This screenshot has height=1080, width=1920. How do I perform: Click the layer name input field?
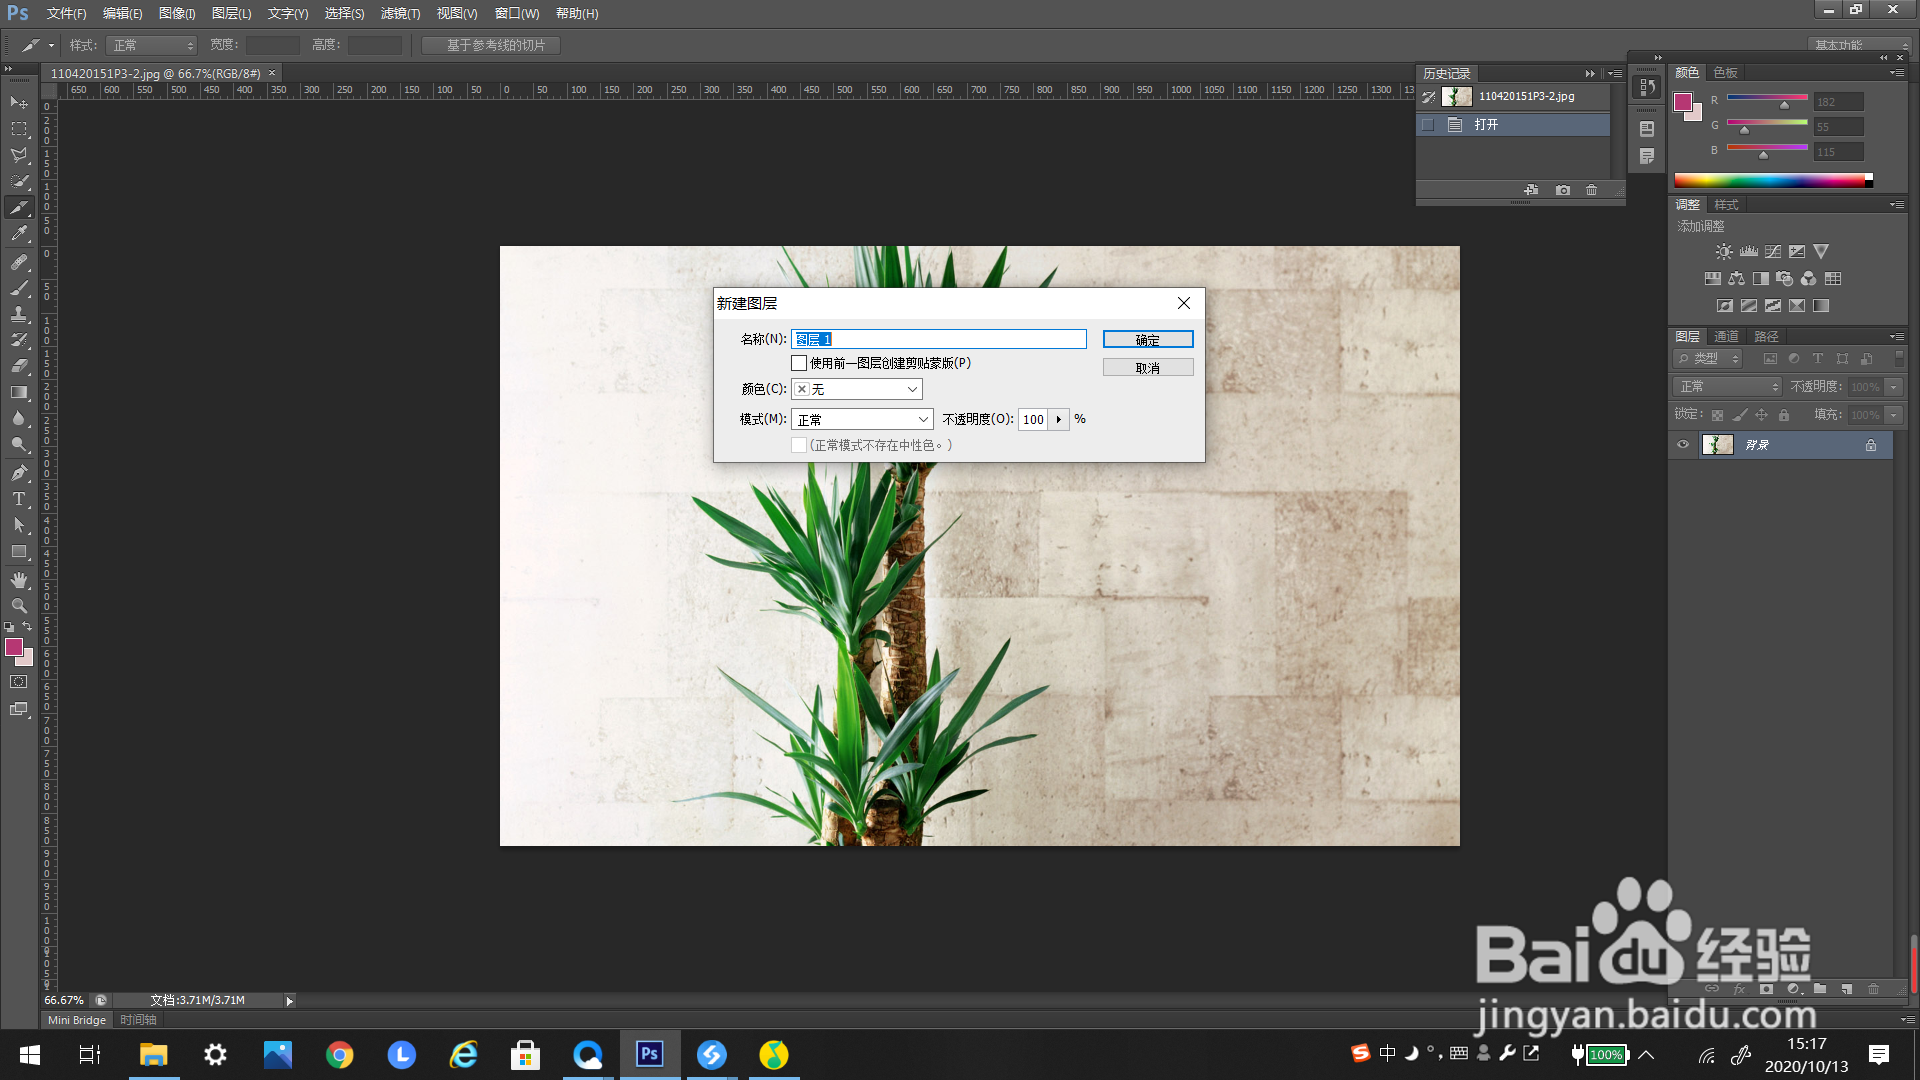(938, 340)
